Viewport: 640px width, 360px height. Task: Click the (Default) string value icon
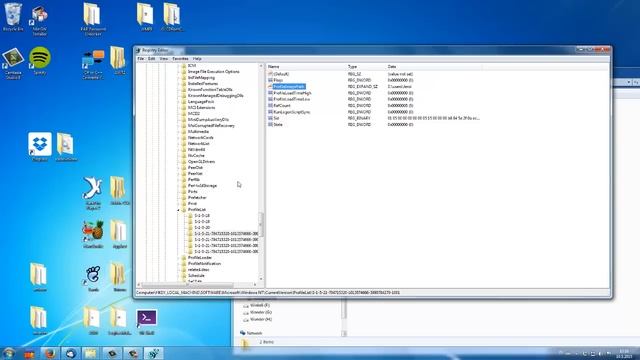270,74
